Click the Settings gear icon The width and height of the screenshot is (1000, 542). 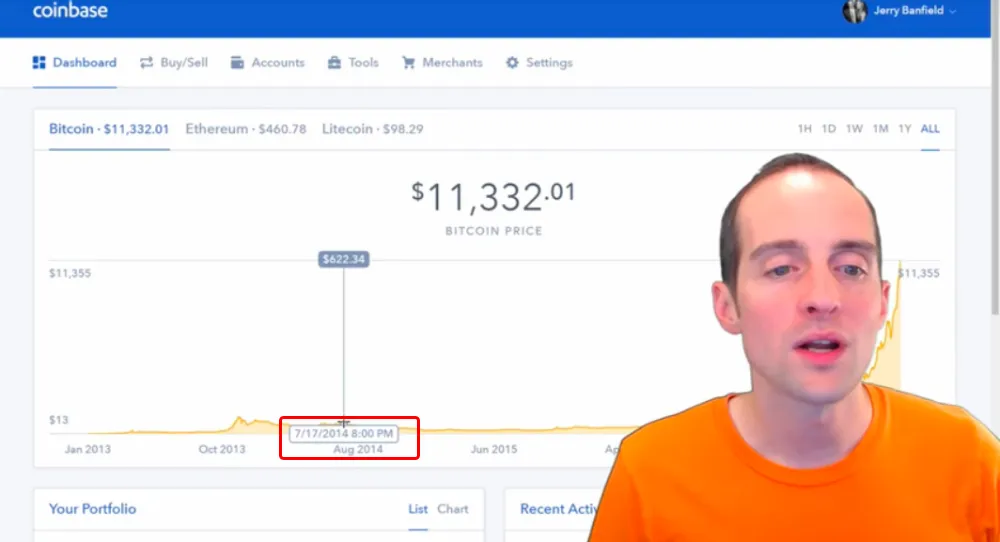512,62
